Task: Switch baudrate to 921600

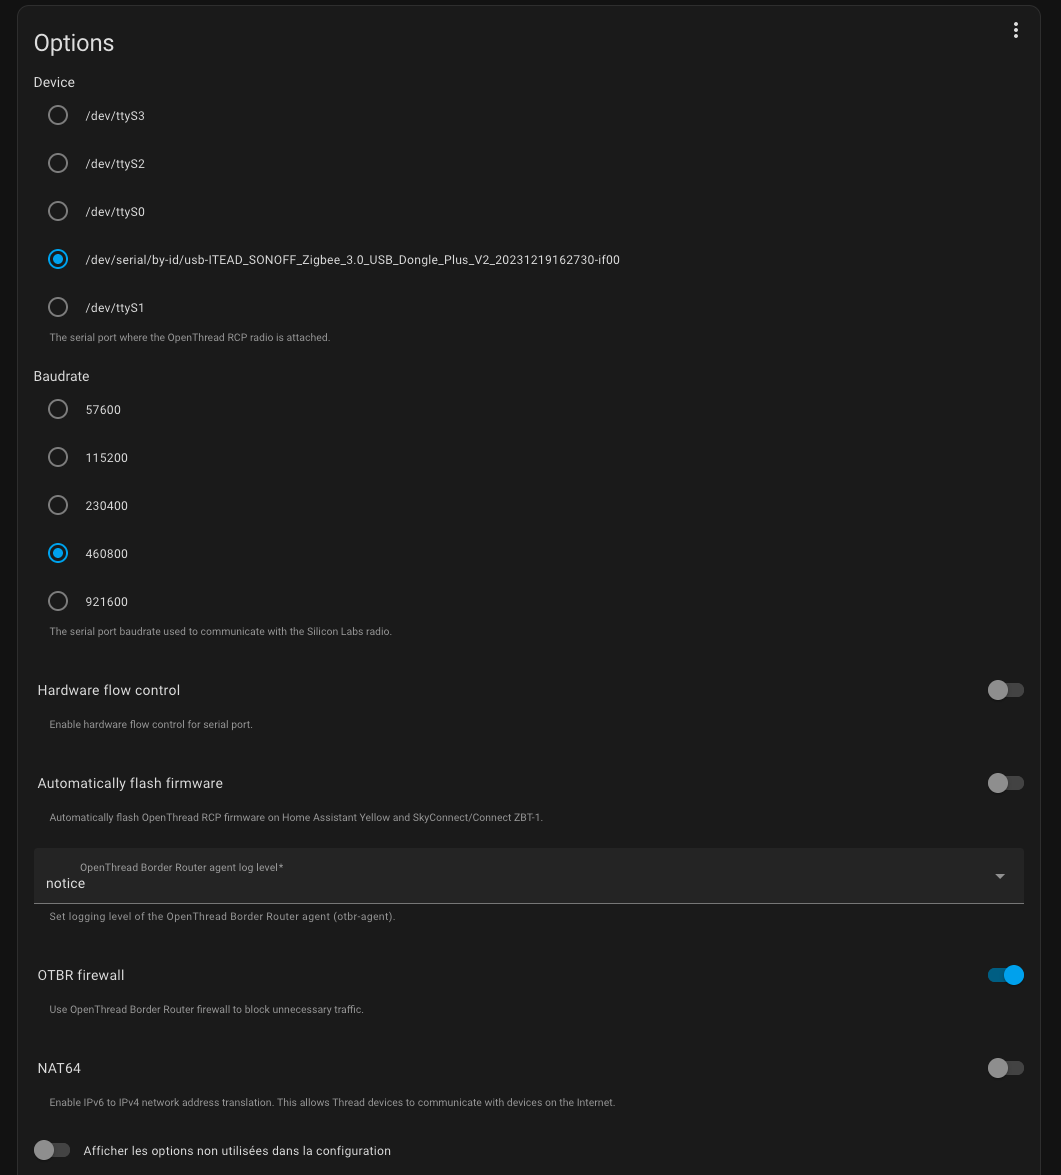Action: tap(58, 601)
